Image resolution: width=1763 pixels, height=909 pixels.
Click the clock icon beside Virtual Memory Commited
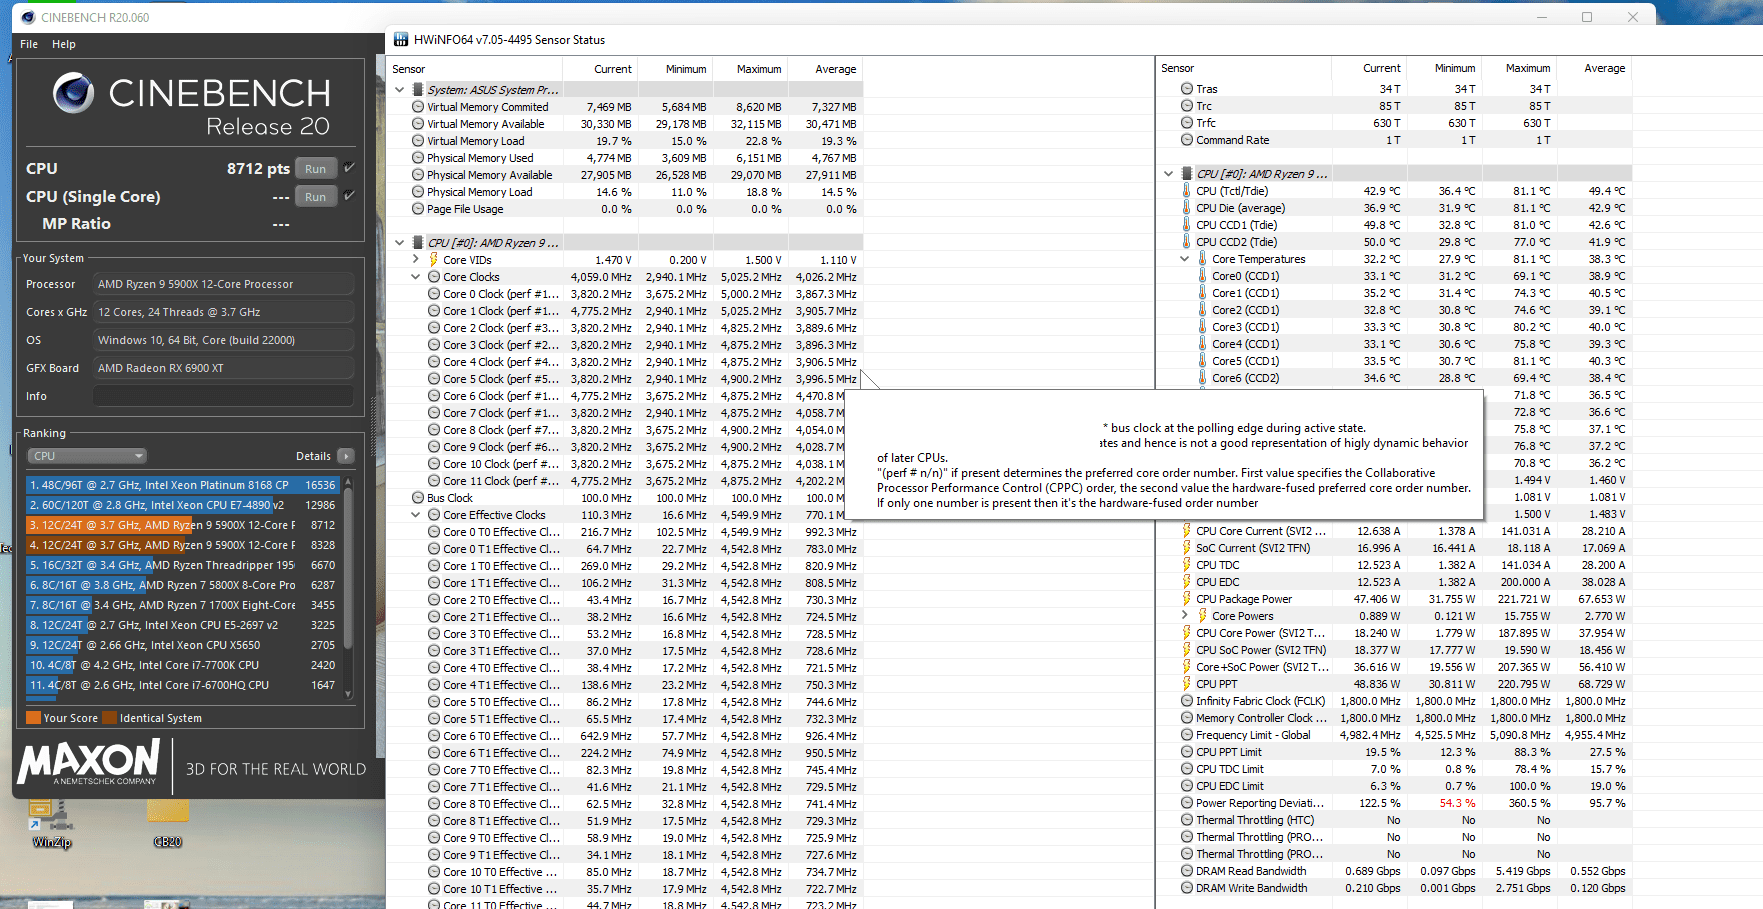click(x=418, y=107)
